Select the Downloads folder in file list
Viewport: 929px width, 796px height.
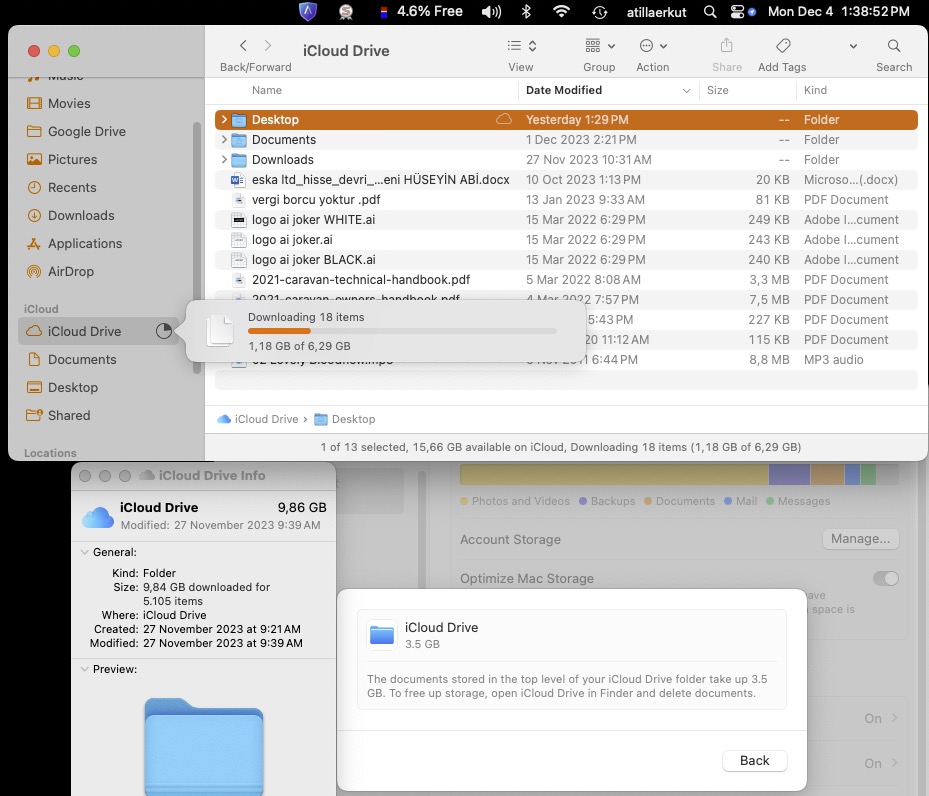click(566, 160)
